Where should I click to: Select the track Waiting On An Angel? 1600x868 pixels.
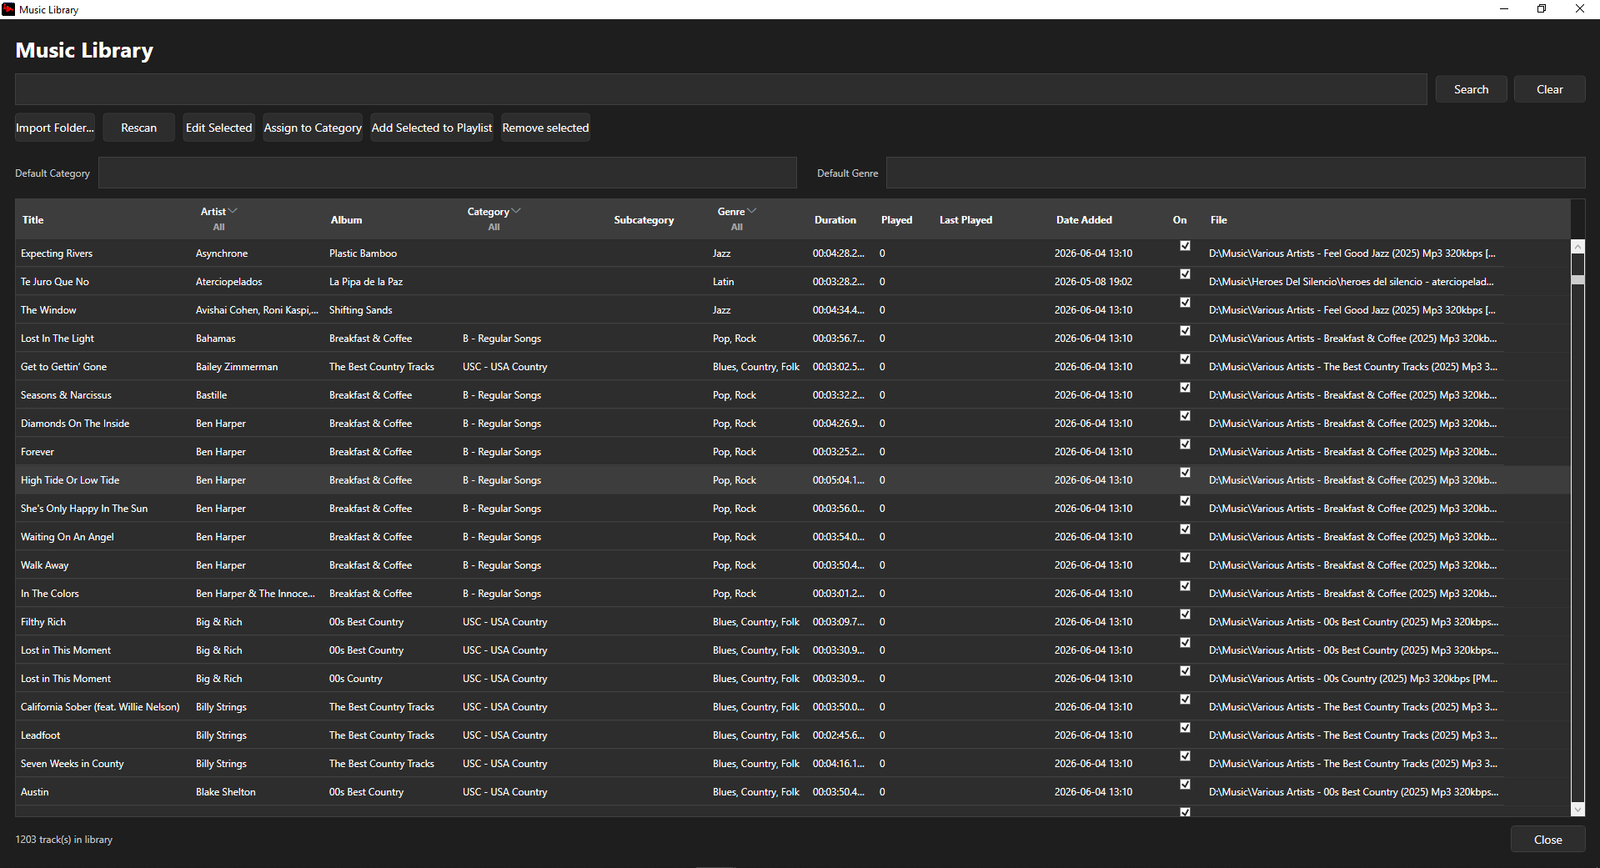click(x=67, y=537)
